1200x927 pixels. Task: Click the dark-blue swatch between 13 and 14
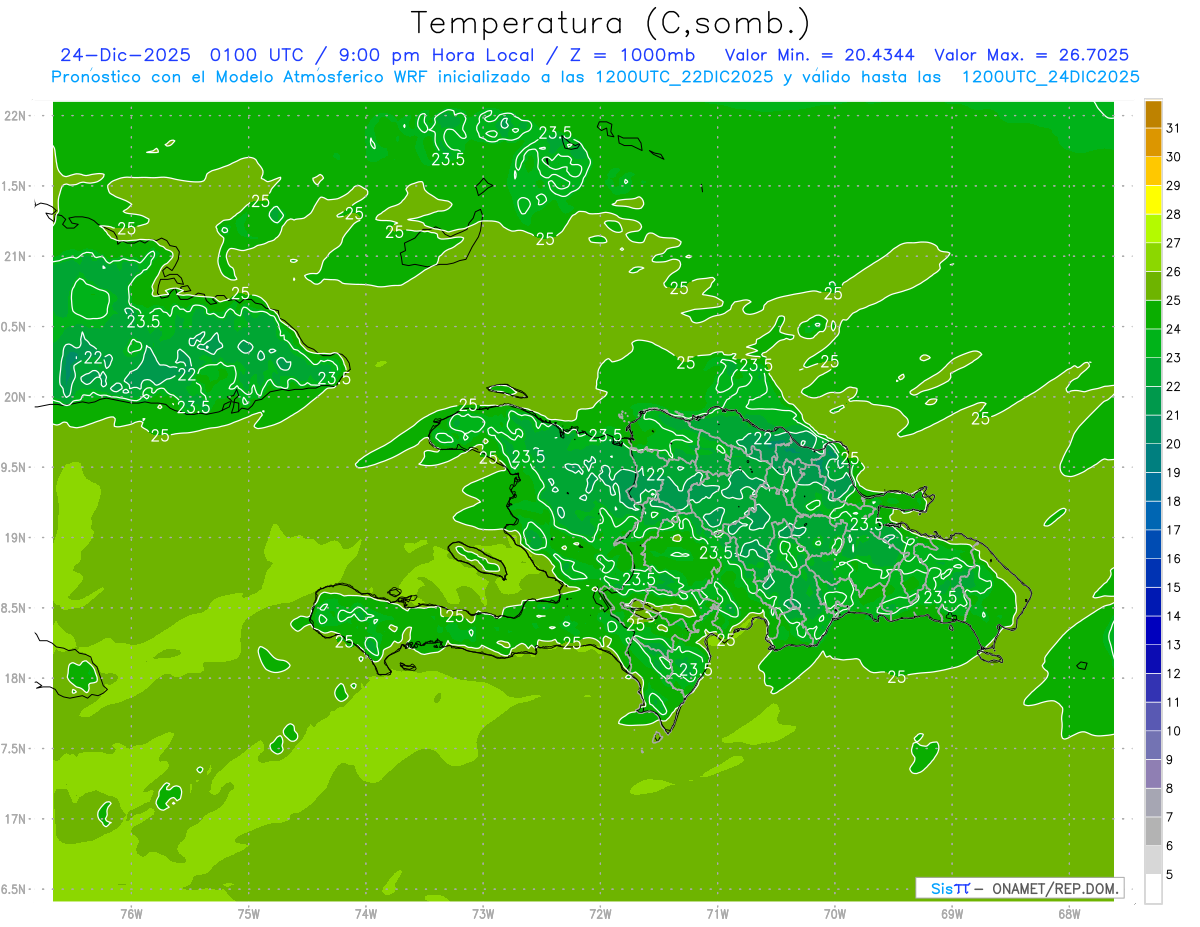pos(1153,631)
